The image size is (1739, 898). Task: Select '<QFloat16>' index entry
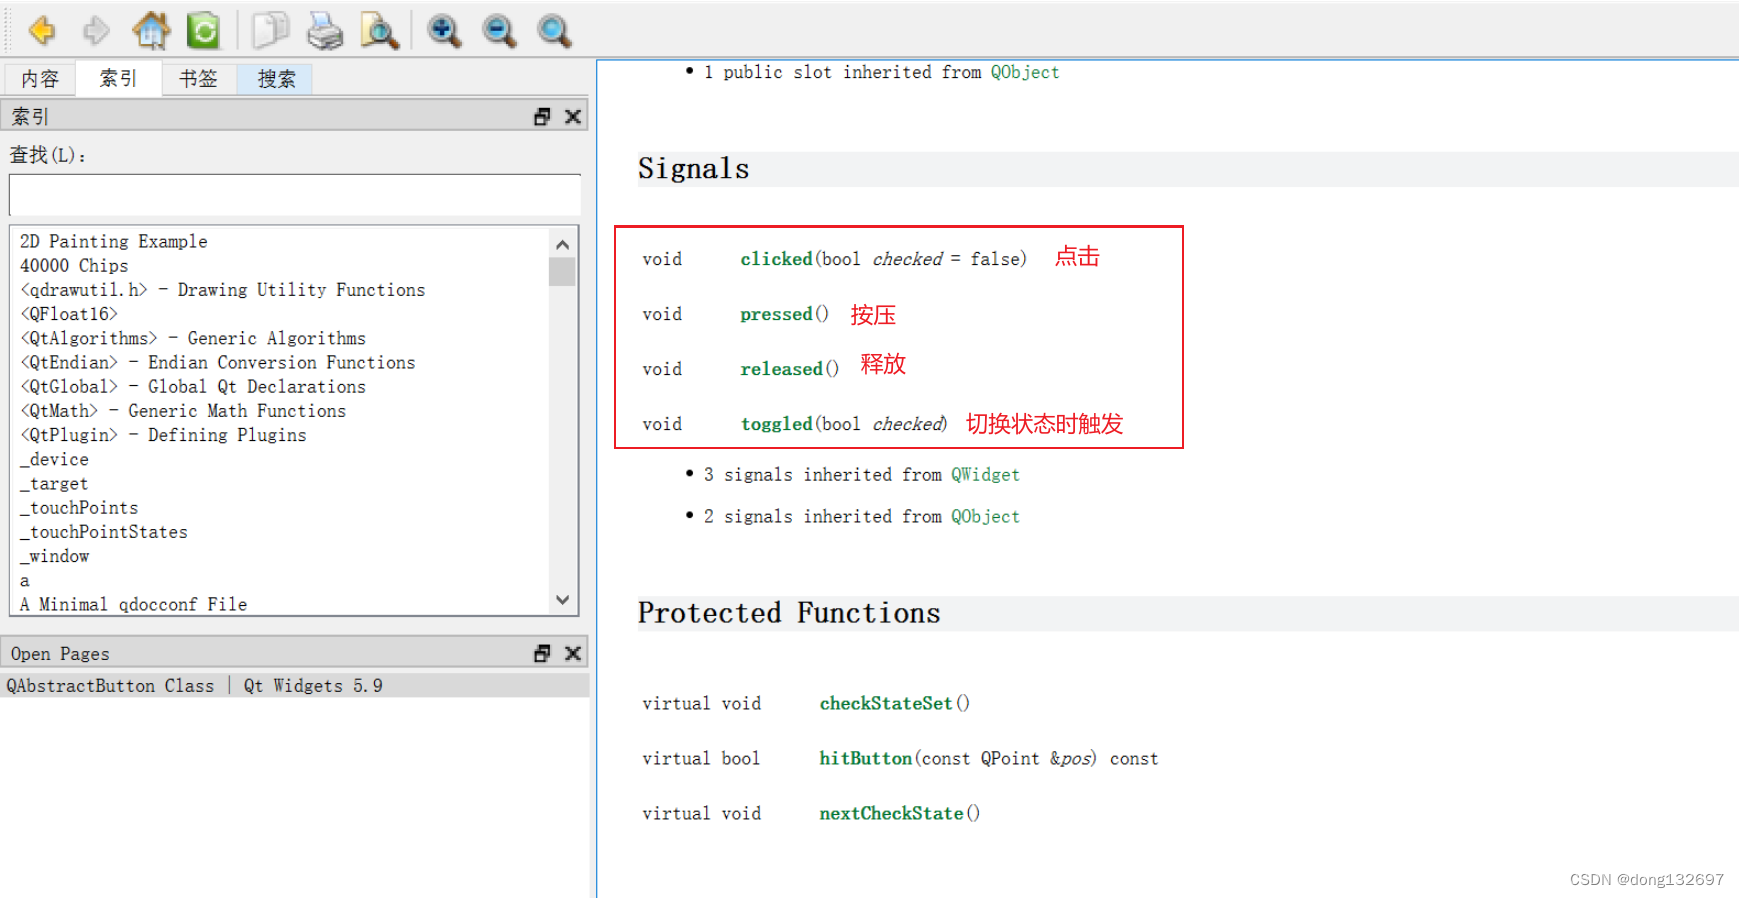[69, 314]
